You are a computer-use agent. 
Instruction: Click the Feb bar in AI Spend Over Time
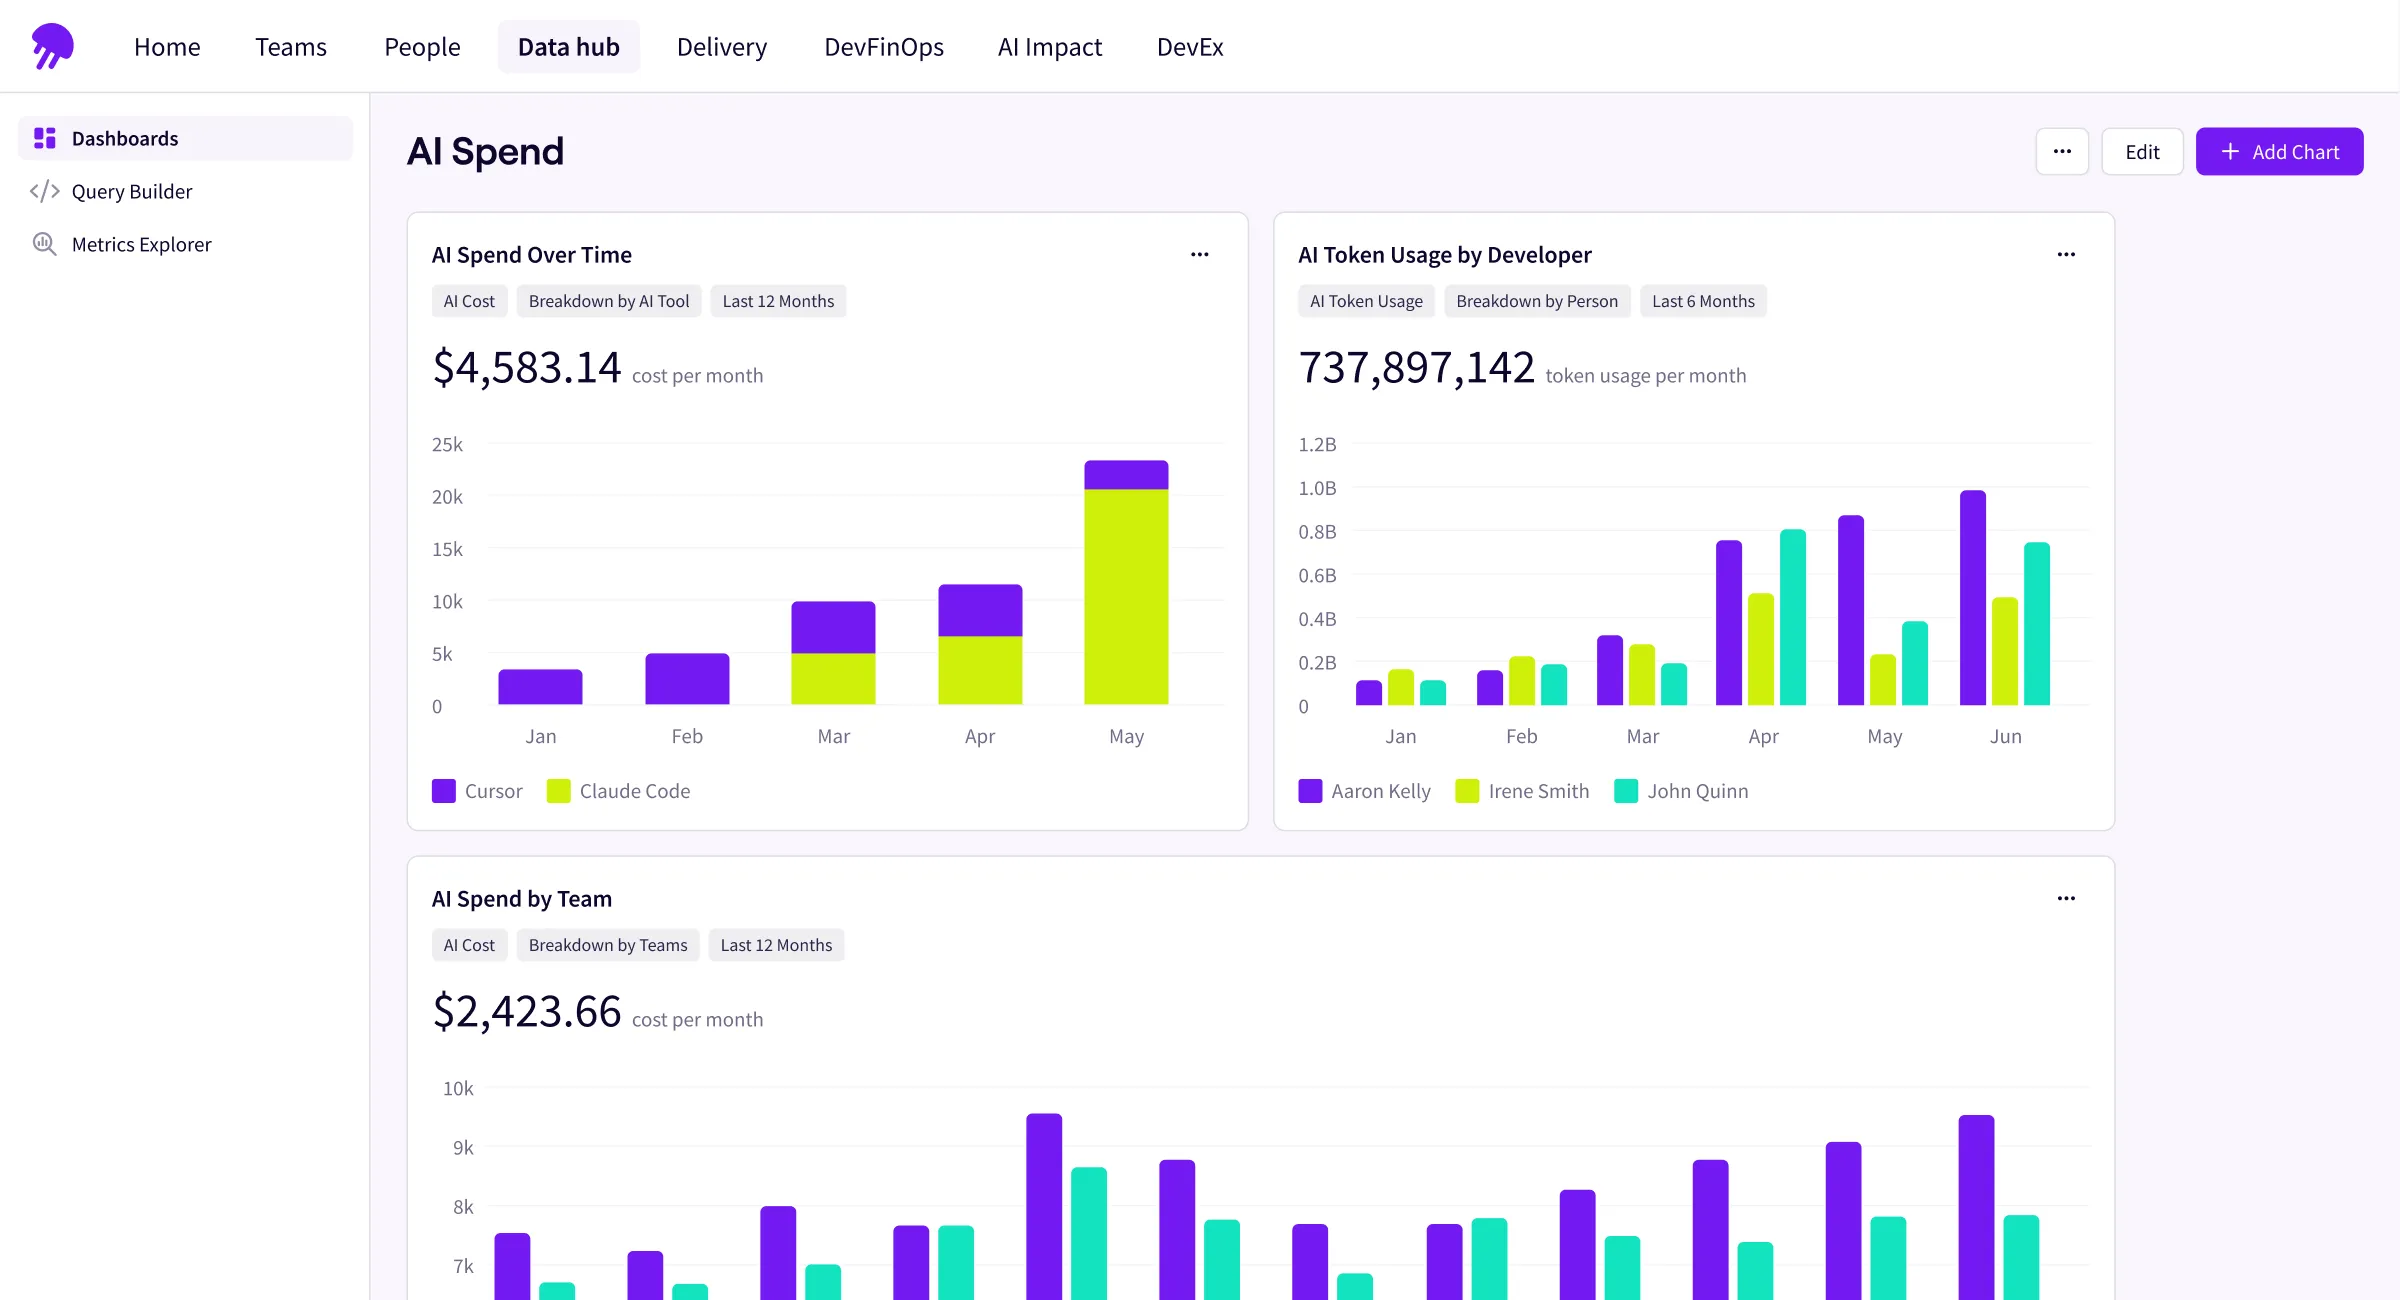pyautogui.click(x=687, y=679)
